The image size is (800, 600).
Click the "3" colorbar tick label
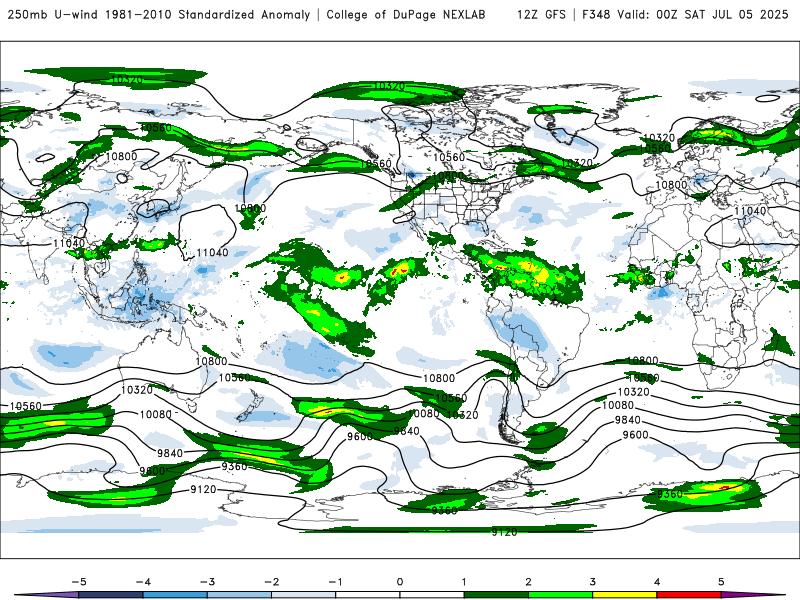[593, 582]
